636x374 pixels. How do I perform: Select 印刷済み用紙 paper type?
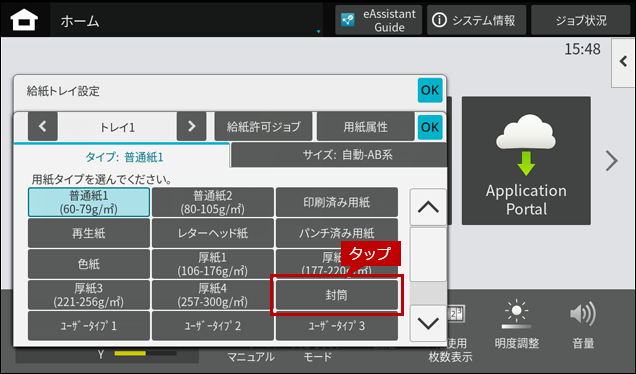(337, 202)
